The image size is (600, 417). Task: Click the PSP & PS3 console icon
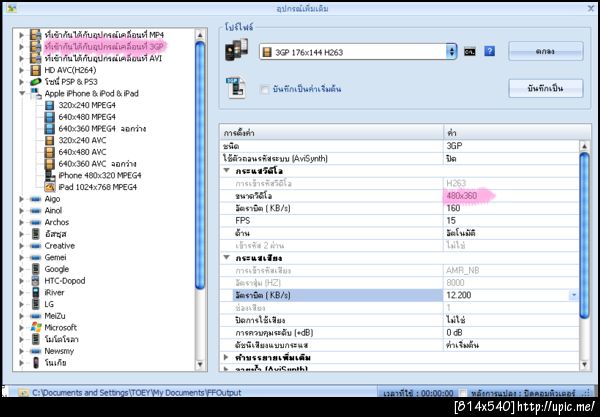click(36, 82)
